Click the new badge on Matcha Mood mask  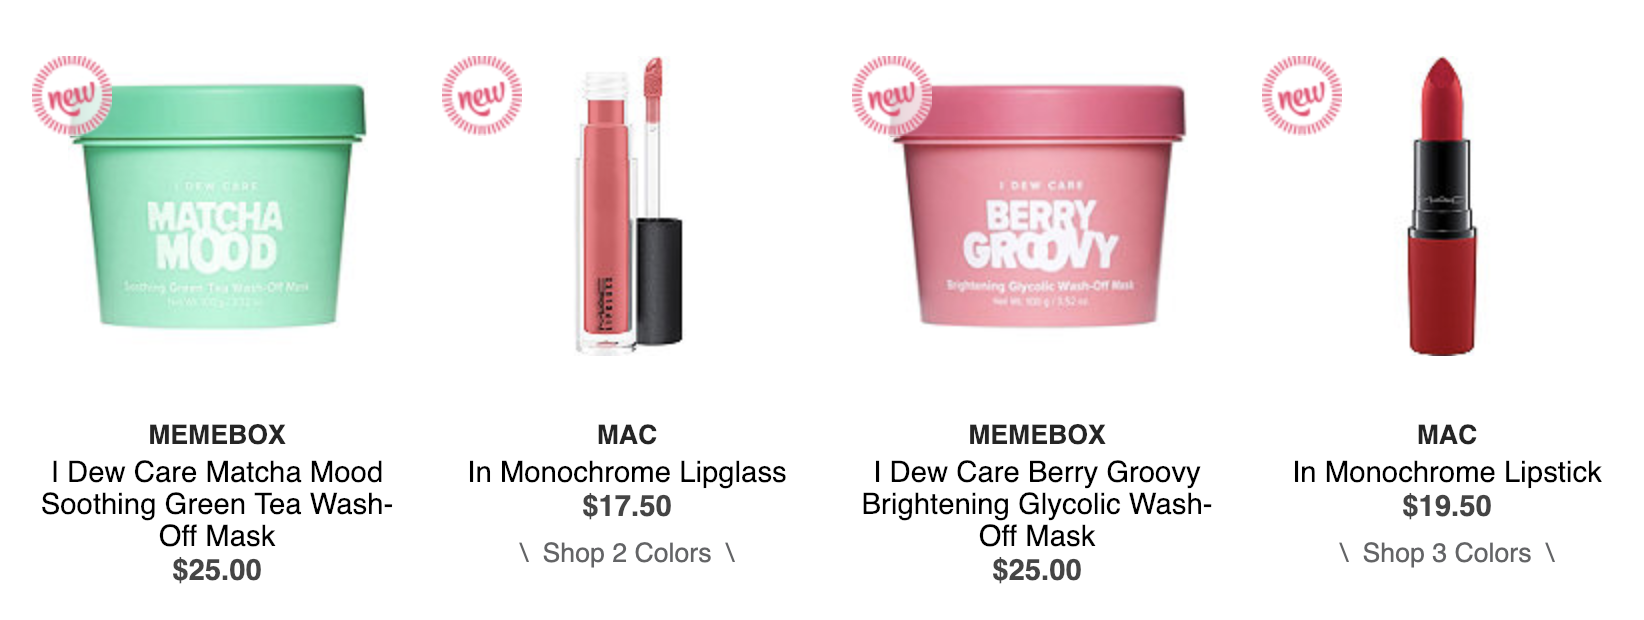[x=72, y=96]
